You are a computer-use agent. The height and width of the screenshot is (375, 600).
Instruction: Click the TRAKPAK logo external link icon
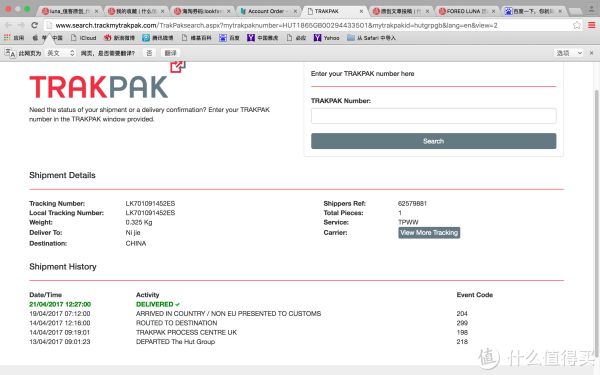coord(178,67)
